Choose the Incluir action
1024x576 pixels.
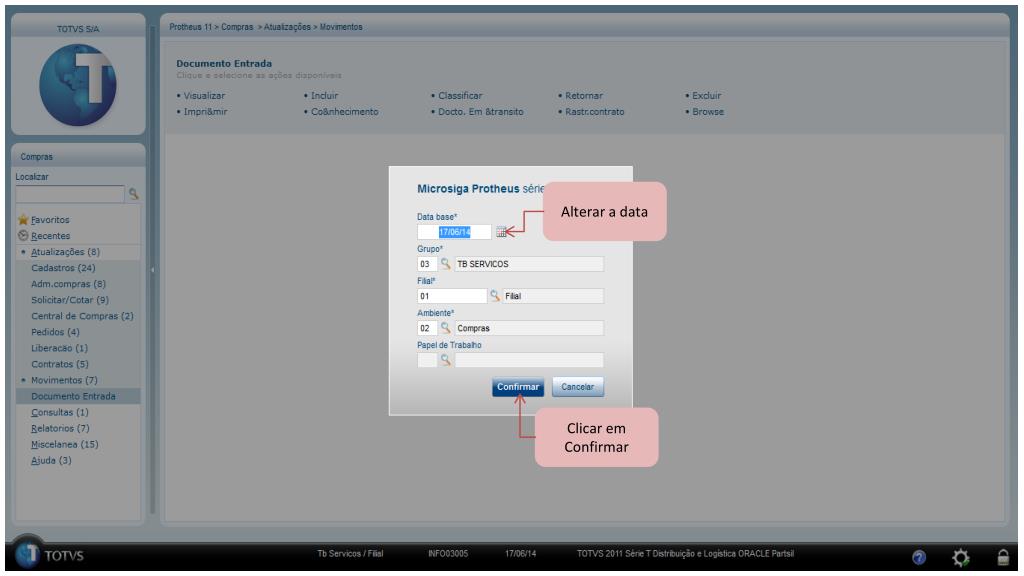[x=325, y=95]
